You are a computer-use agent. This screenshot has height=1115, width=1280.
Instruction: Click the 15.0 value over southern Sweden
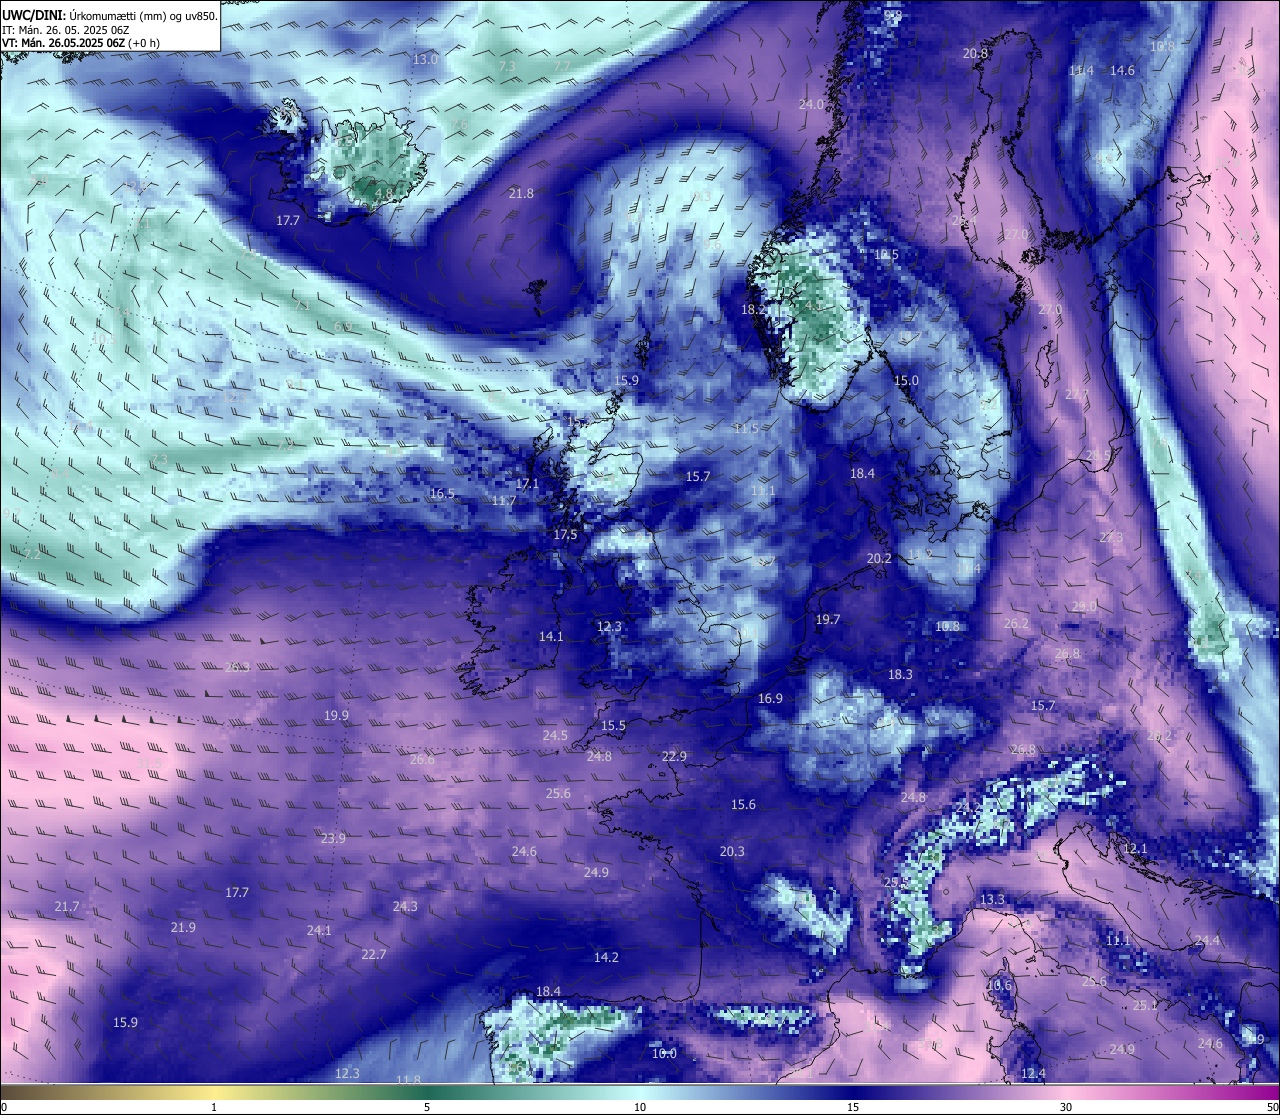(906, 380)
